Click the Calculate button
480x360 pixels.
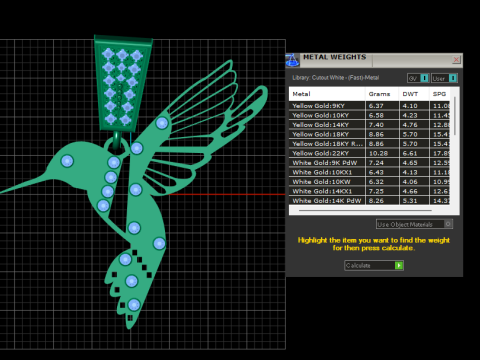point(374,265)
